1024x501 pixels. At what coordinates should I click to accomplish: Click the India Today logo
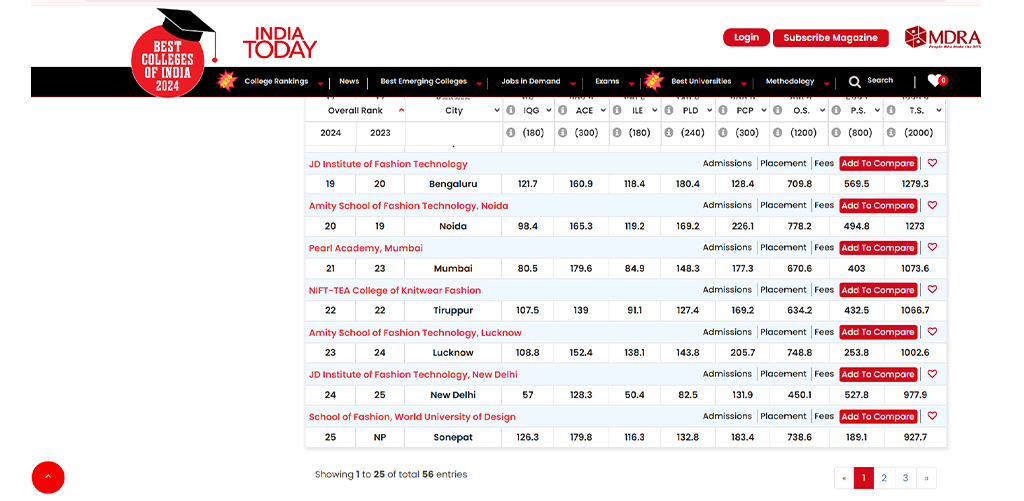click(279, 42)
